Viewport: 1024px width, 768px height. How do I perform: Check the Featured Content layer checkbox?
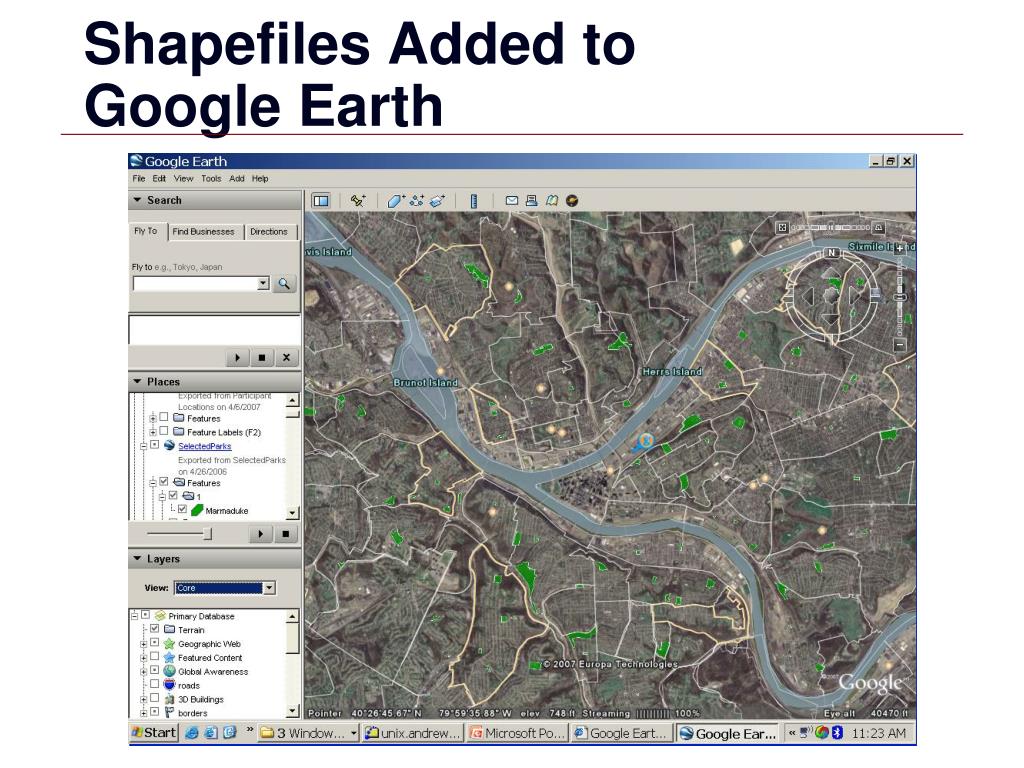[x=155, y=656]
